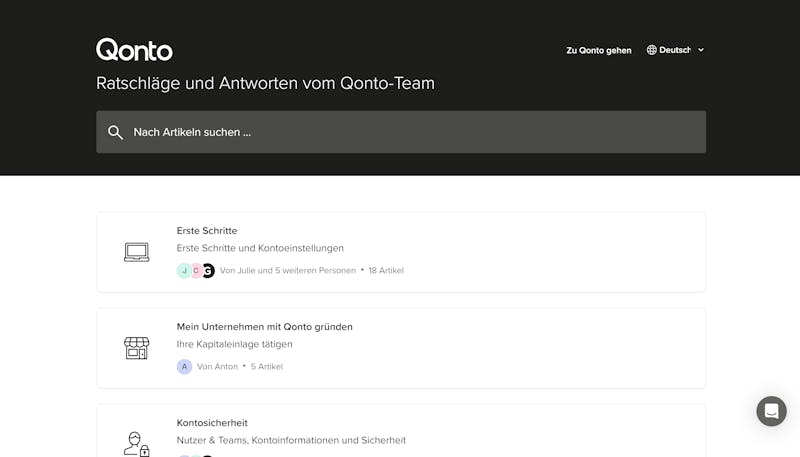Click 'Nutzer & Teams, Kontoinformationen und Sicherheit'
The height and width of the screenshot is (457, 800).
pos(291,440)
